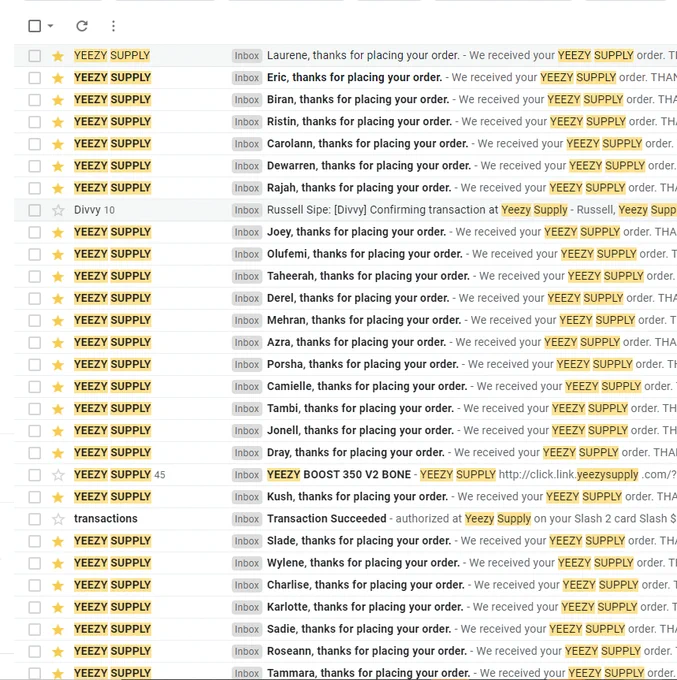
Task: Unstar the Charlise order email
Action: (58, 585)
